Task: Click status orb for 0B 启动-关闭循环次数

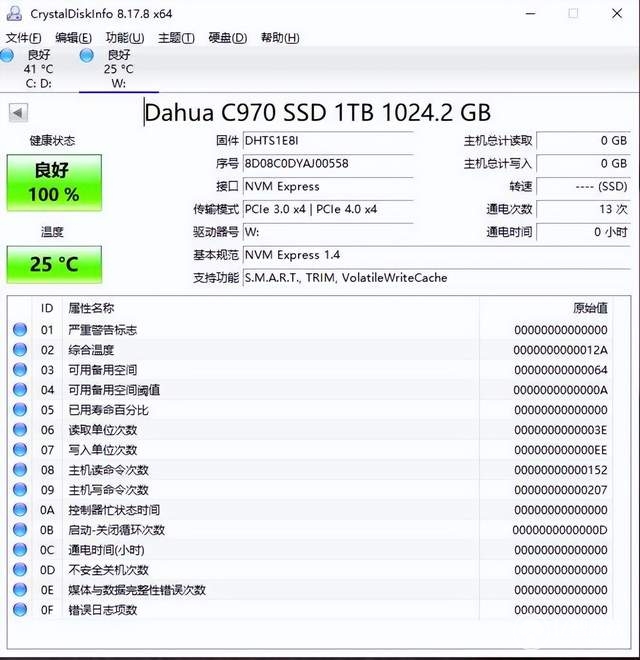Action: click(x=20, y=530)
